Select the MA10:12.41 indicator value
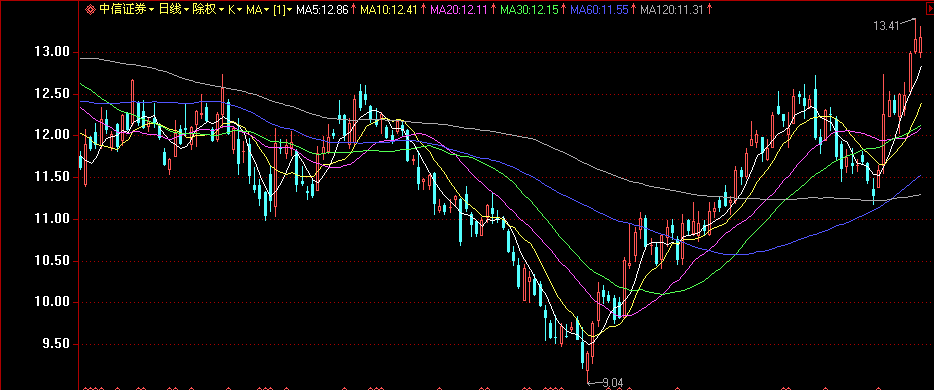Screen dimensions: 934x390 point(388,10)
